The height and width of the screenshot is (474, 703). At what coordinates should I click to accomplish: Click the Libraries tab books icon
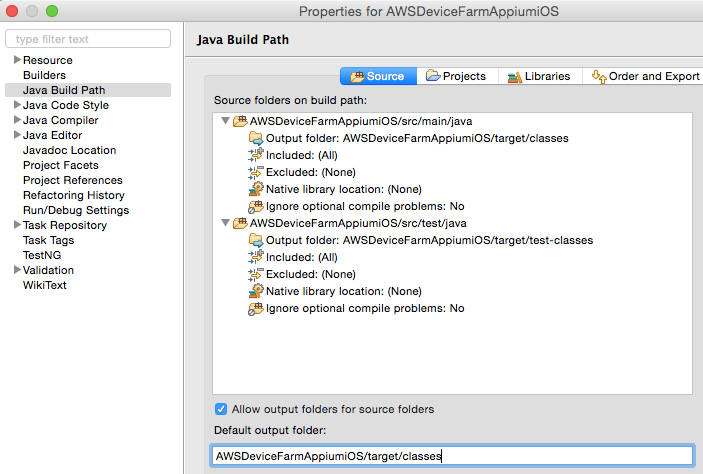pyautogui.click(x=515, y=77)
